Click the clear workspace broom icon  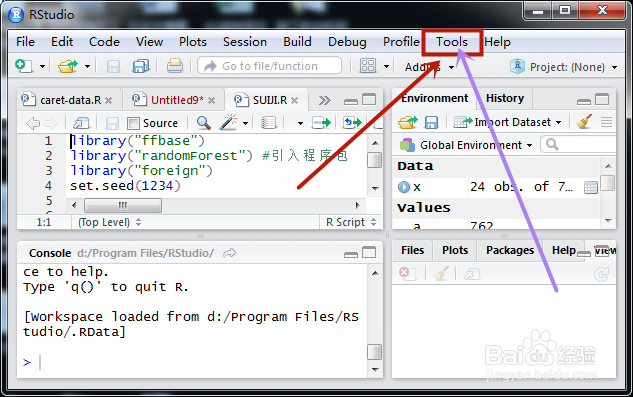click(x=584, y=121)
